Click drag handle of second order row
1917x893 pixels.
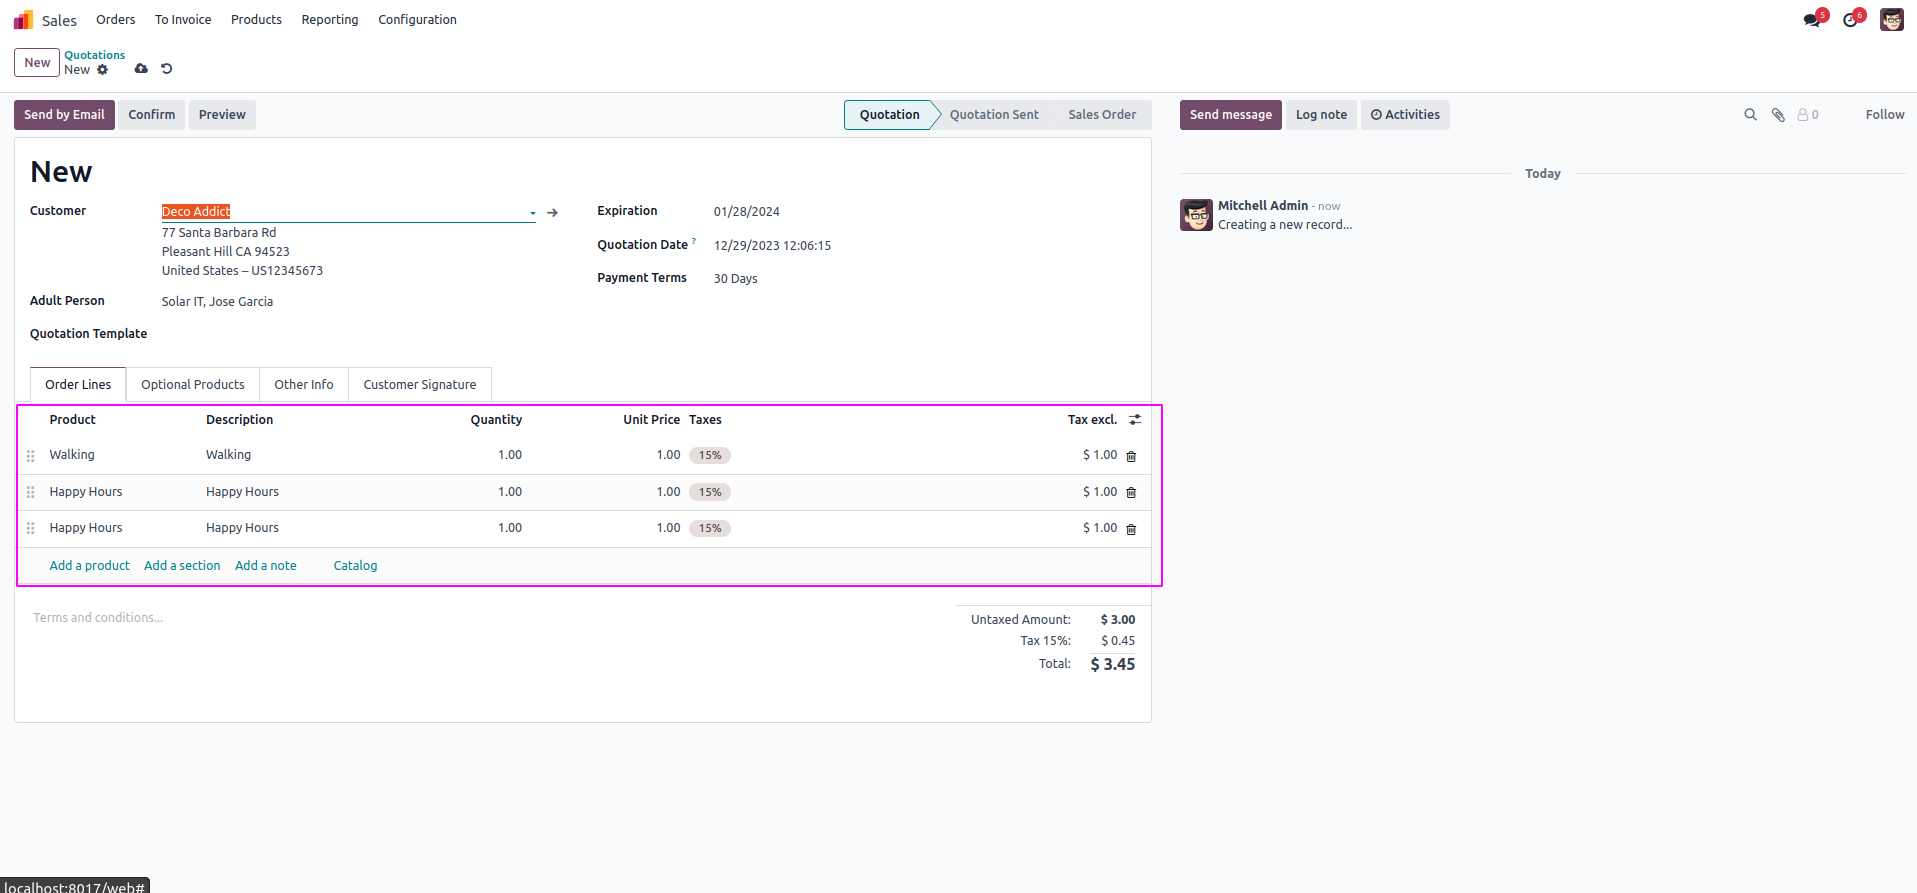click(31, 492)
